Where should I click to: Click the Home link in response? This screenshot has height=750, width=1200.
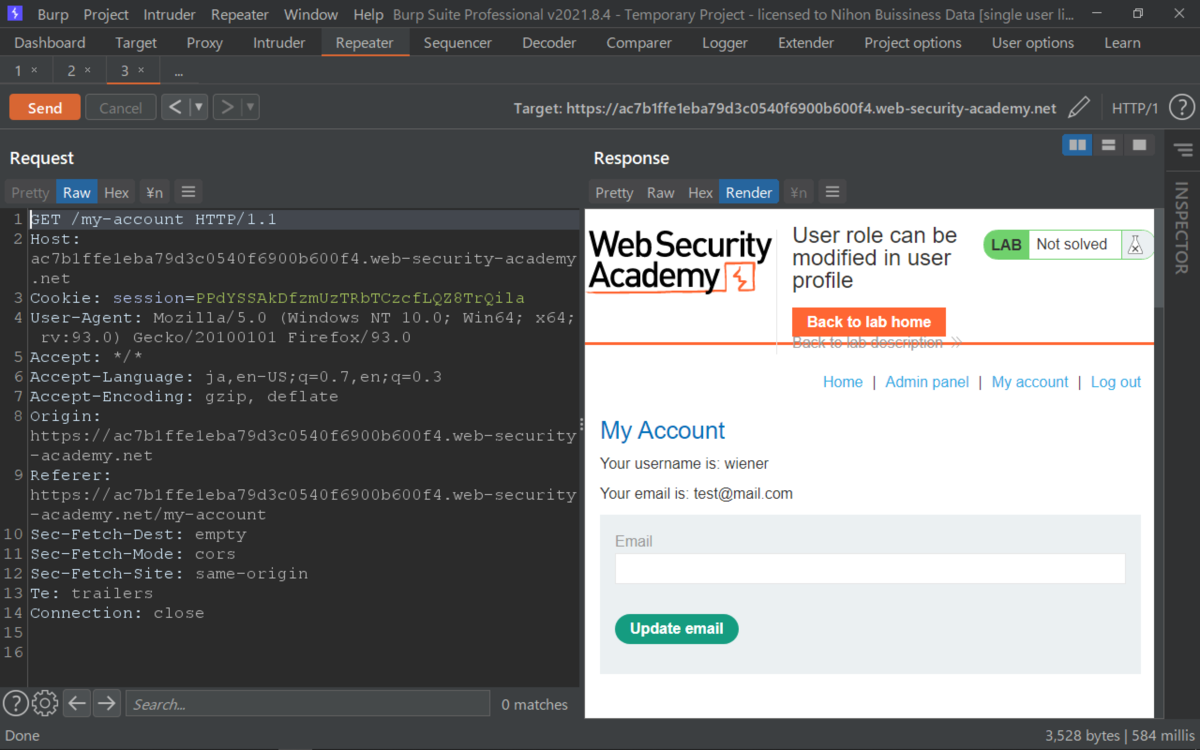point(843,382)
